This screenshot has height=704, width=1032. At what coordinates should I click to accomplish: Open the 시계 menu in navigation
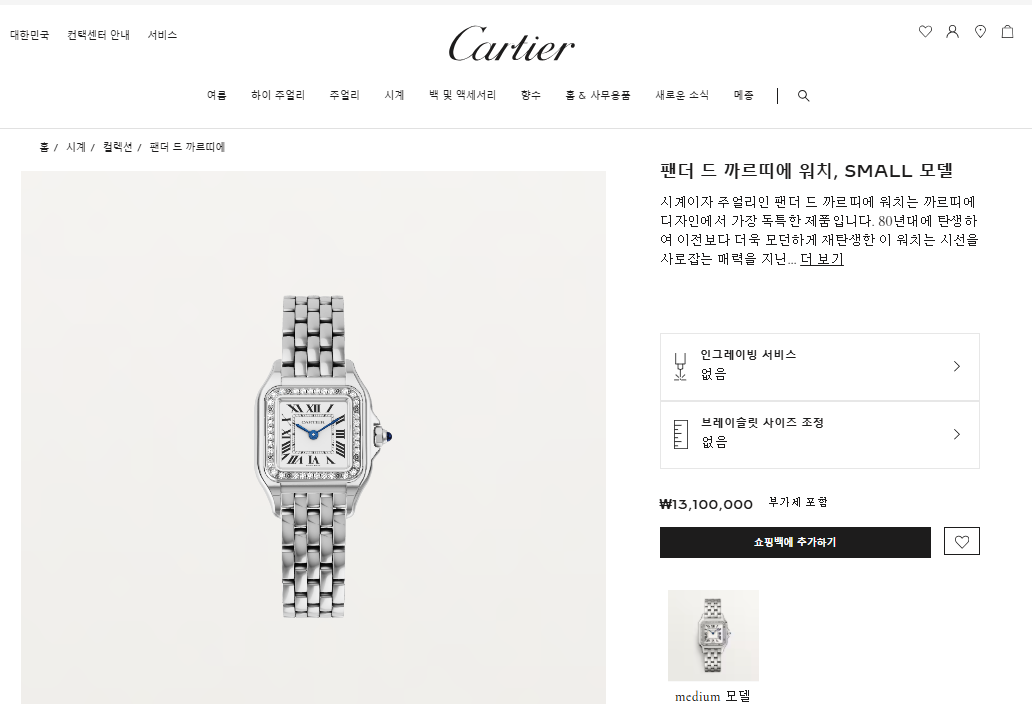[x=394, y=95]
